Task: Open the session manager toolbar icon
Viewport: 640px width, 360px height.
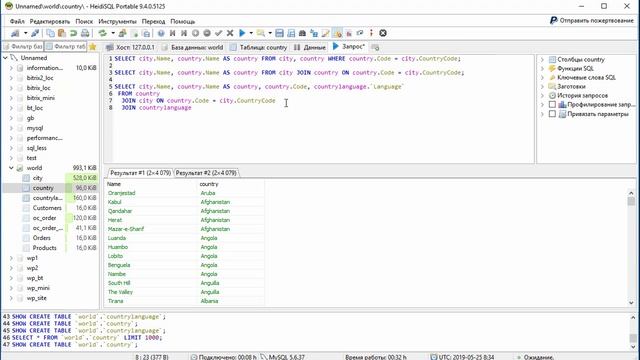Action: pyautogui.click(x=15, y=33)
